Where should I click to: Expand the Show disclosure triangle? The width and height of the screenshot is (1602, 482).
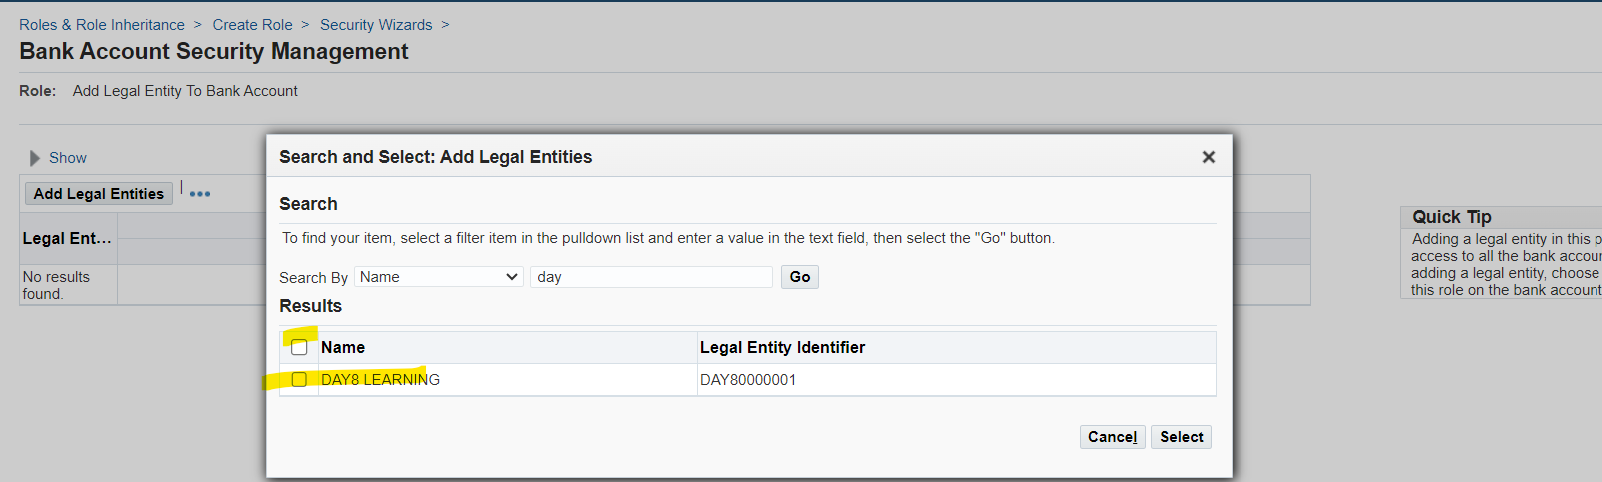[35, 158]
